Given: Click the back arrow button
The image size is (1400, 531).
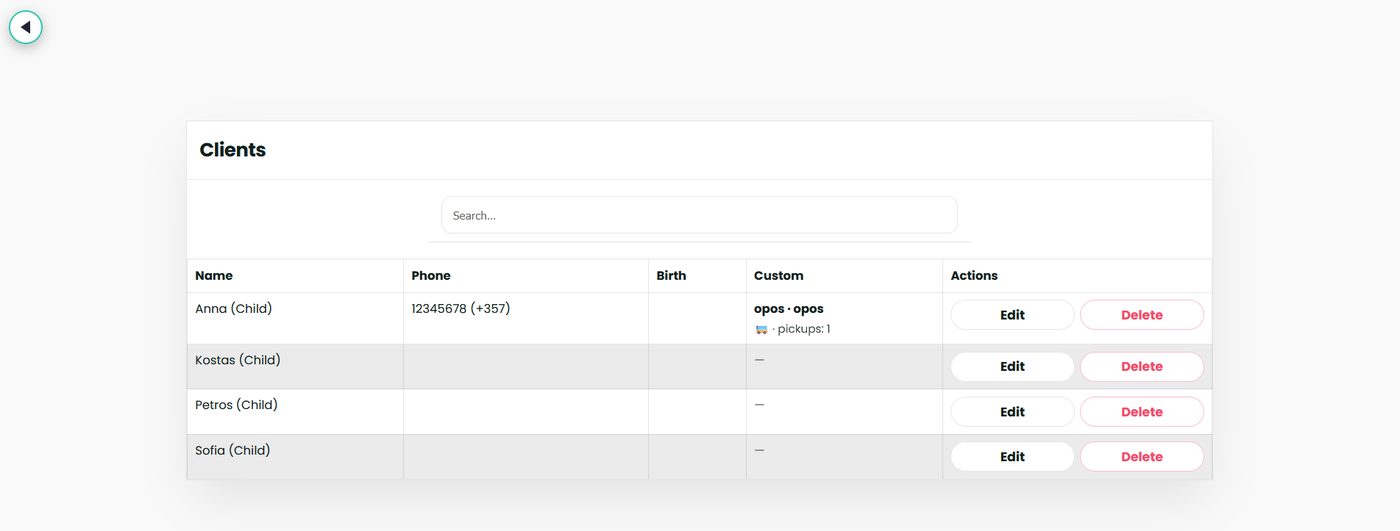Looking at the screenshot, I should point(26,27).
